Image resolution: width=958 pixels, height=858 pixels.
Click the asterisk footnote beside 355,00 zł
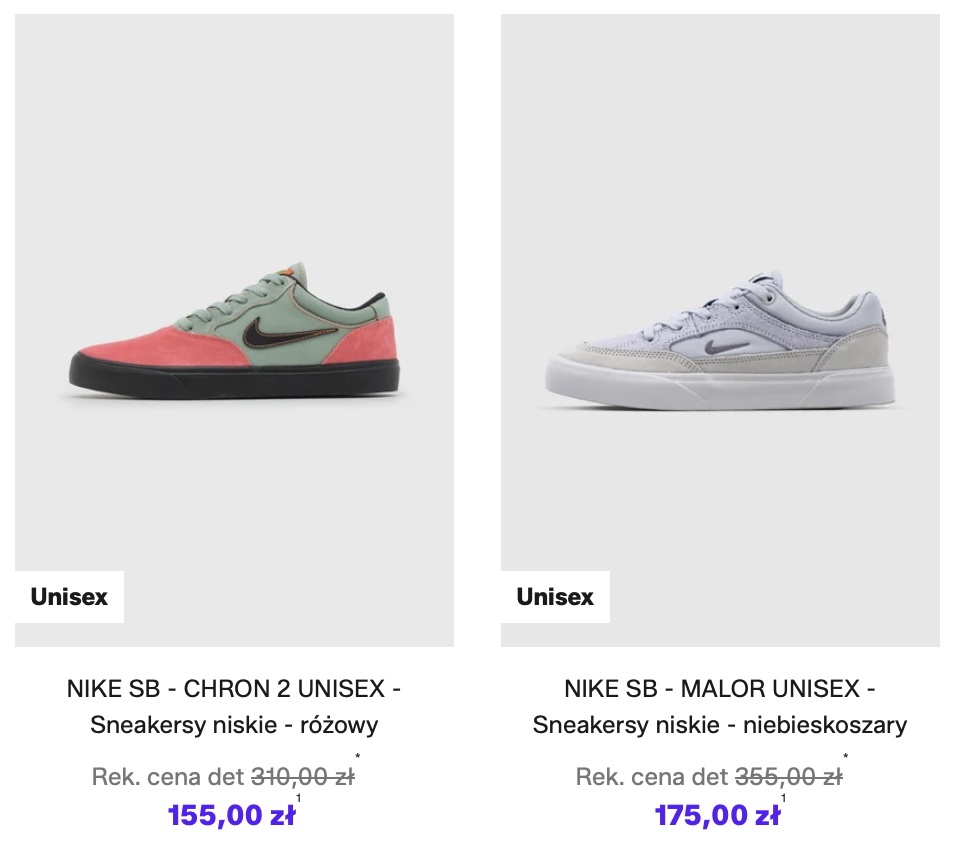tap(846, 758)
